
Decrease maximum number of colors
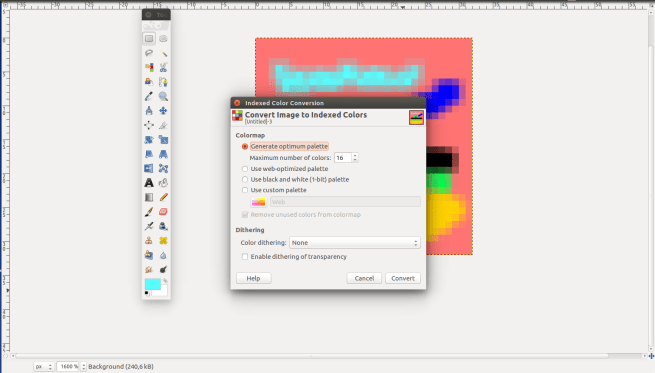(x=355, y=160)
